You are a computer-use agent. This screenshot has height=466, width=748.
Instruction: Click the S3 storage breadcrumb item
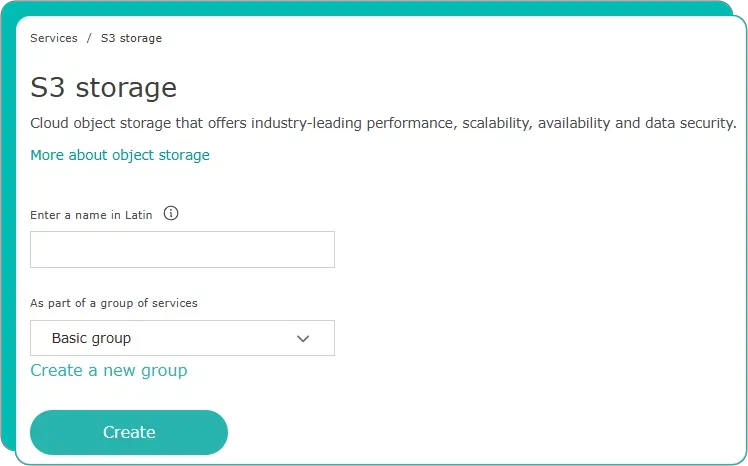pyautogui.click(x=131, y=38)
